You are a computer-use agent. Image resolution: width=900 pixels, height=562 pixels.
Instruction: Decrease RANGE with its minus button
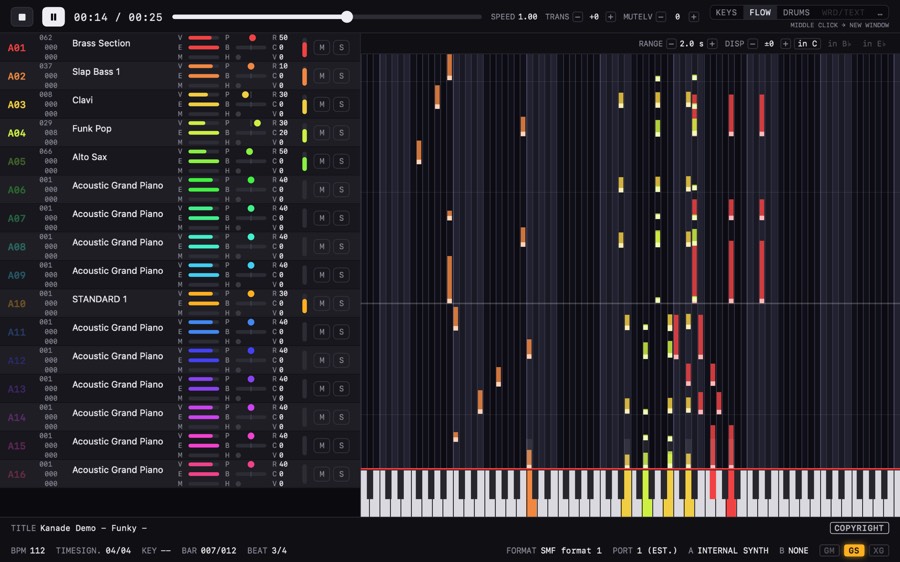pyautogui.click(x=671, y=44)
